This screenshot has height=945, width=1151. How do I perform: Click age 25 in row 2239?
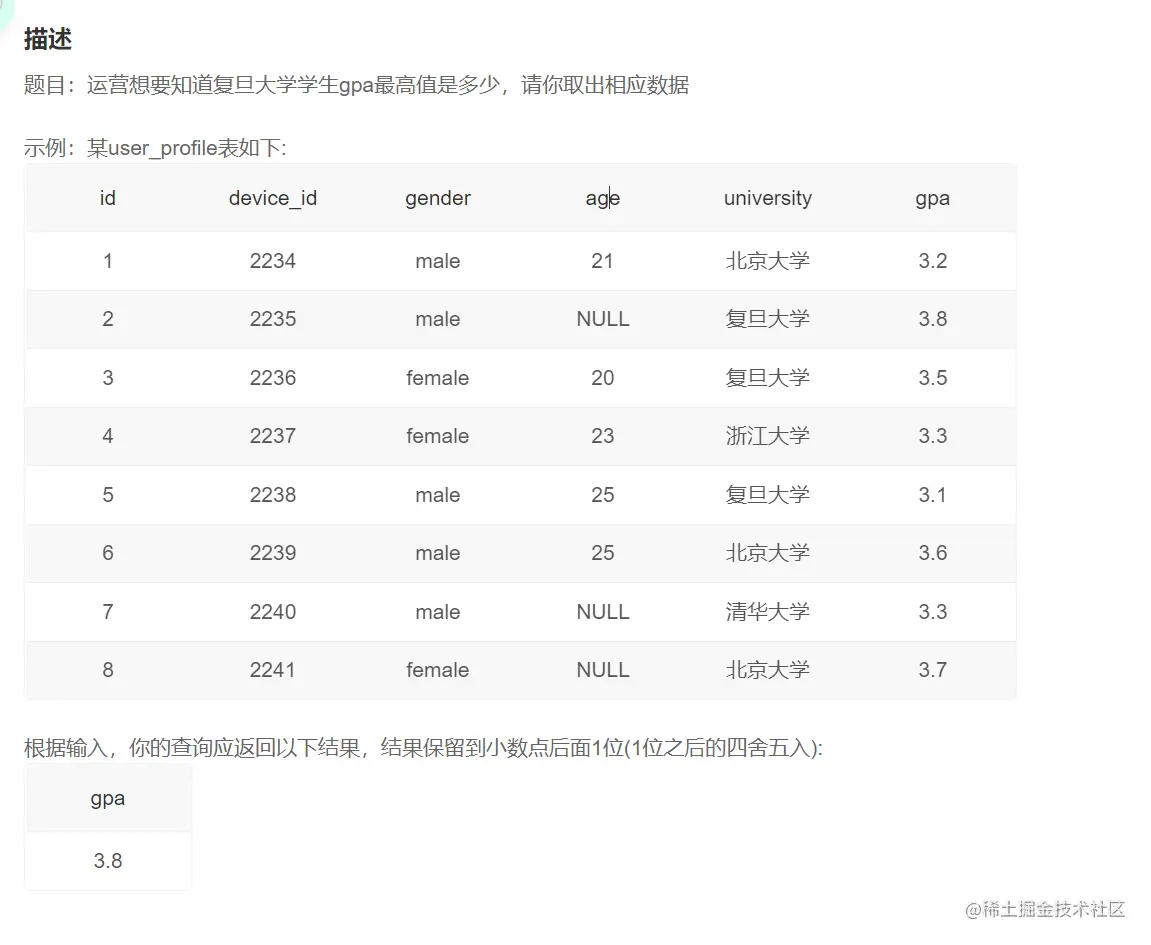(x=603, y=553)
